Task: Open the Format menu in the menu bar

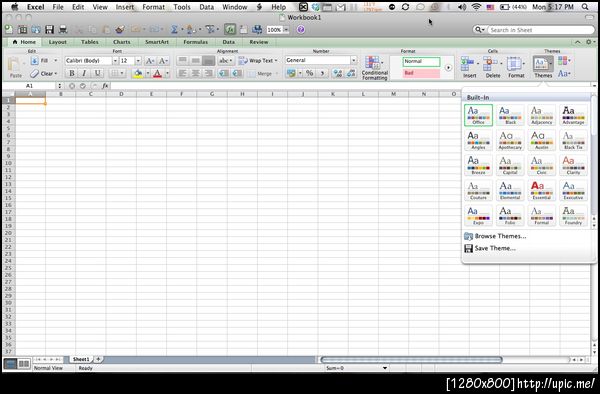Action: pyautogui.click(x=153, y=7)
